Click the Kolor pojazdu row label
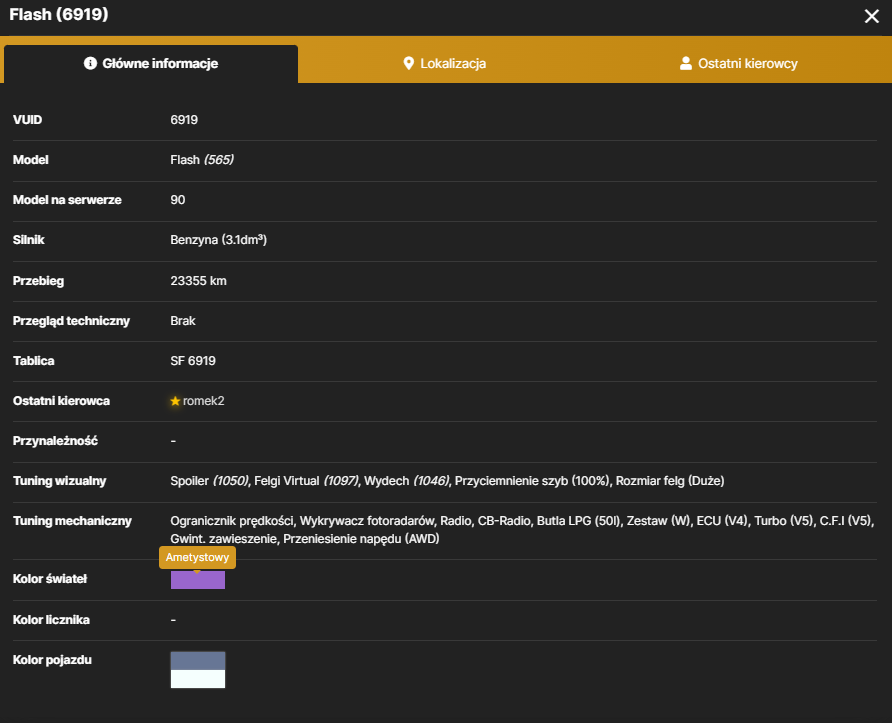Viewport: 892px width, 723px height. (52, 660)
